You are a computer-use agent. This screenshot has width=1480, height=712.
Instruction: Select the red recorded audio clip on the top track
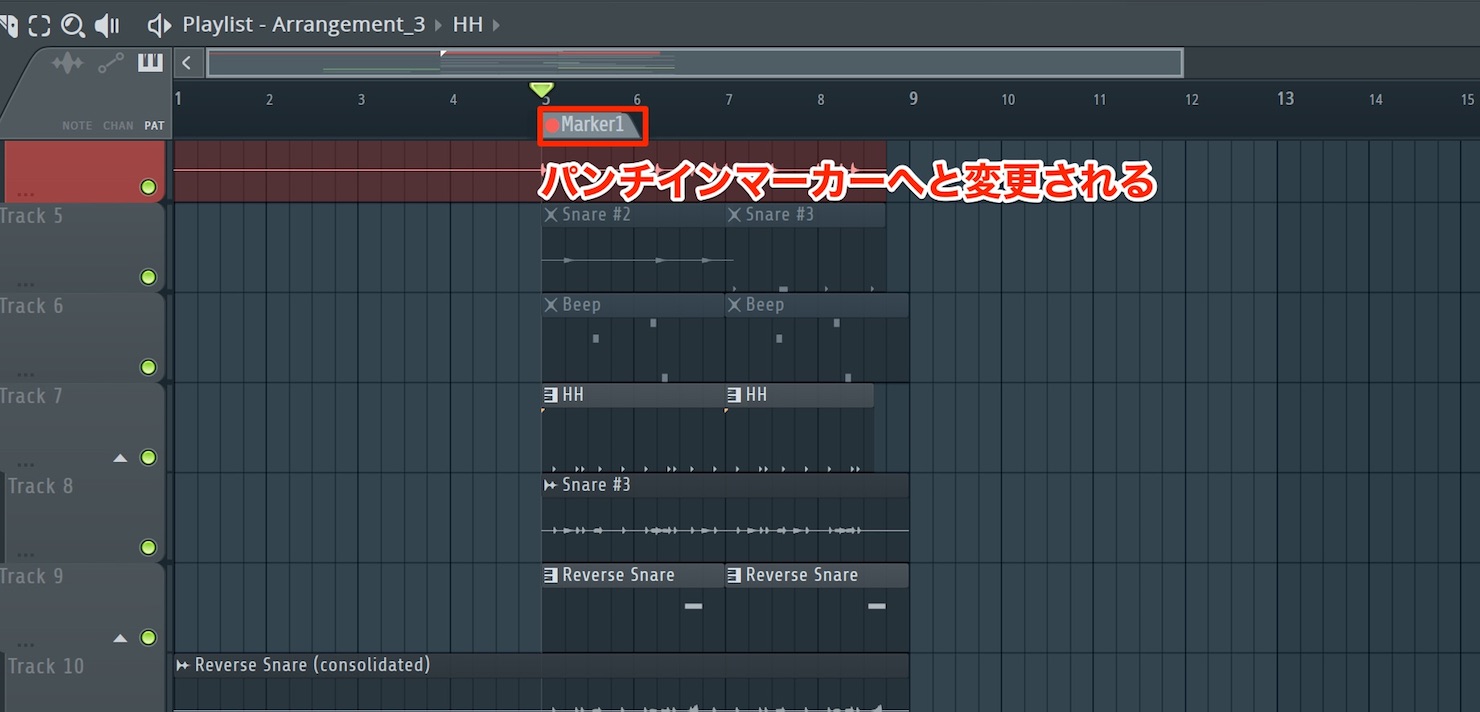pyautogui.click(x=530, y=171)
